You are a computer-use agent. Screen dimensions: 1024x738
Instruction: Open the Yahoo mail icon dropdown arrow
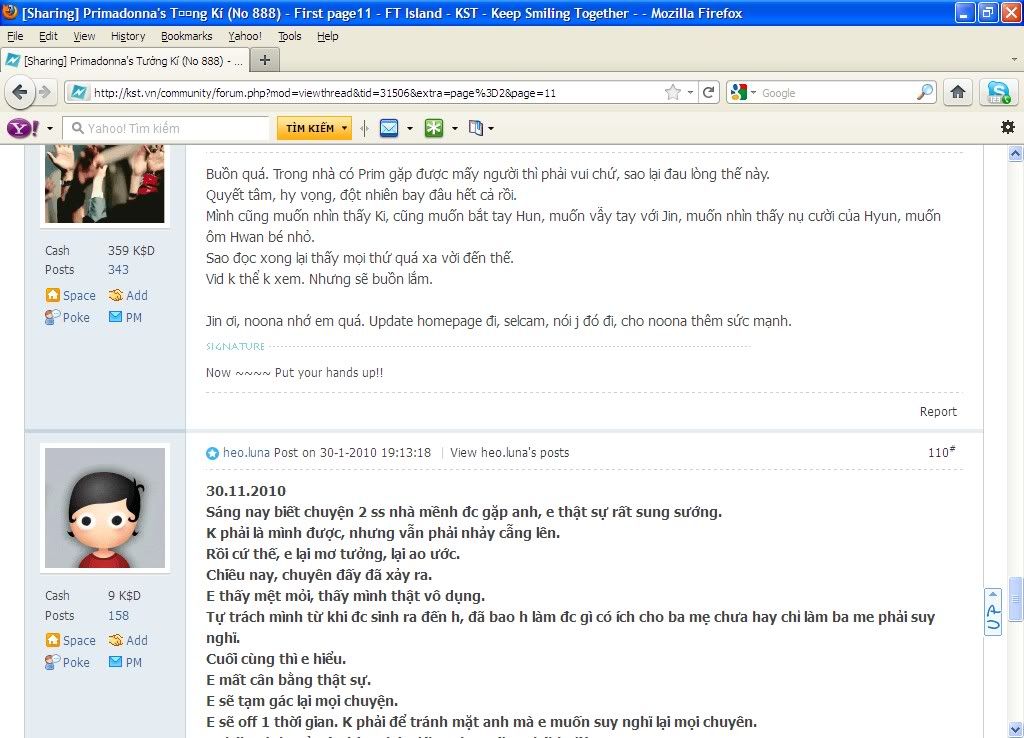410,129
